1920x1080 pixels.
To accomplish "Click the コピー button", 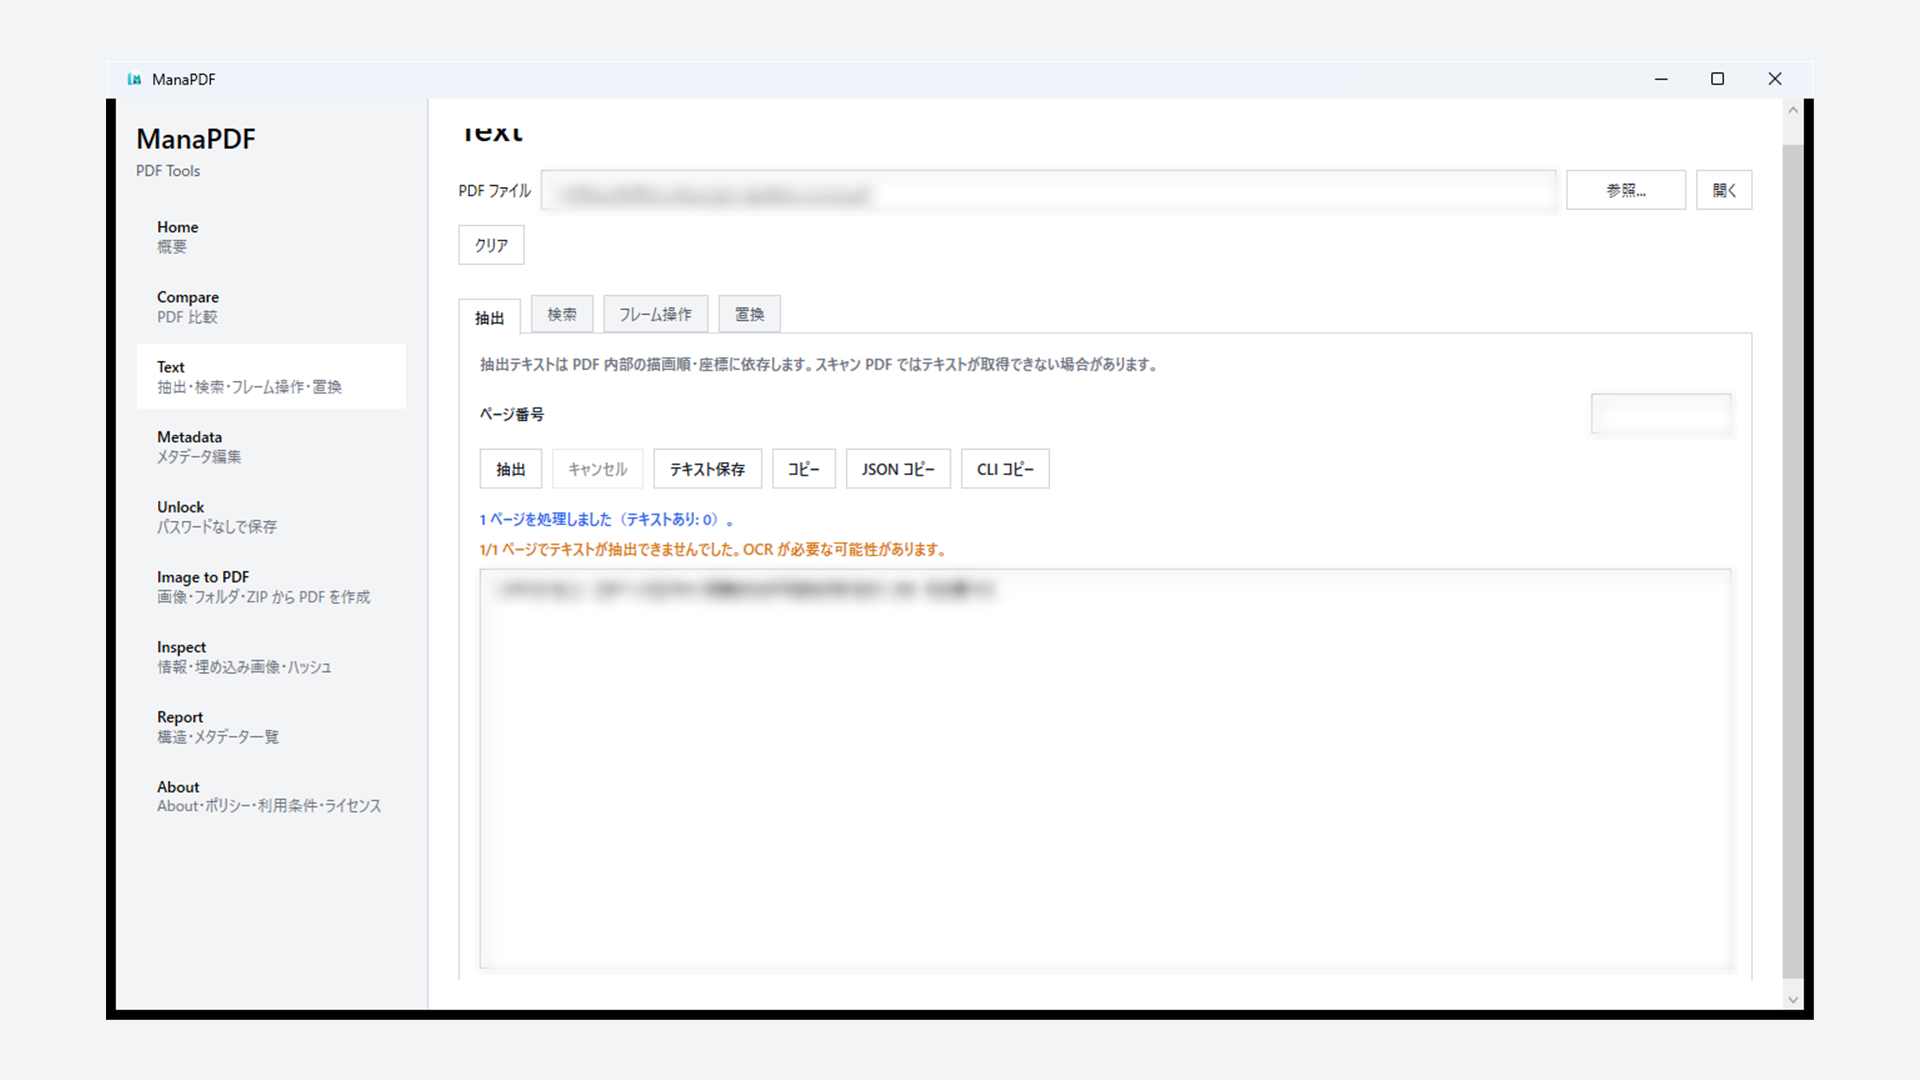I will tap(803, 469).
